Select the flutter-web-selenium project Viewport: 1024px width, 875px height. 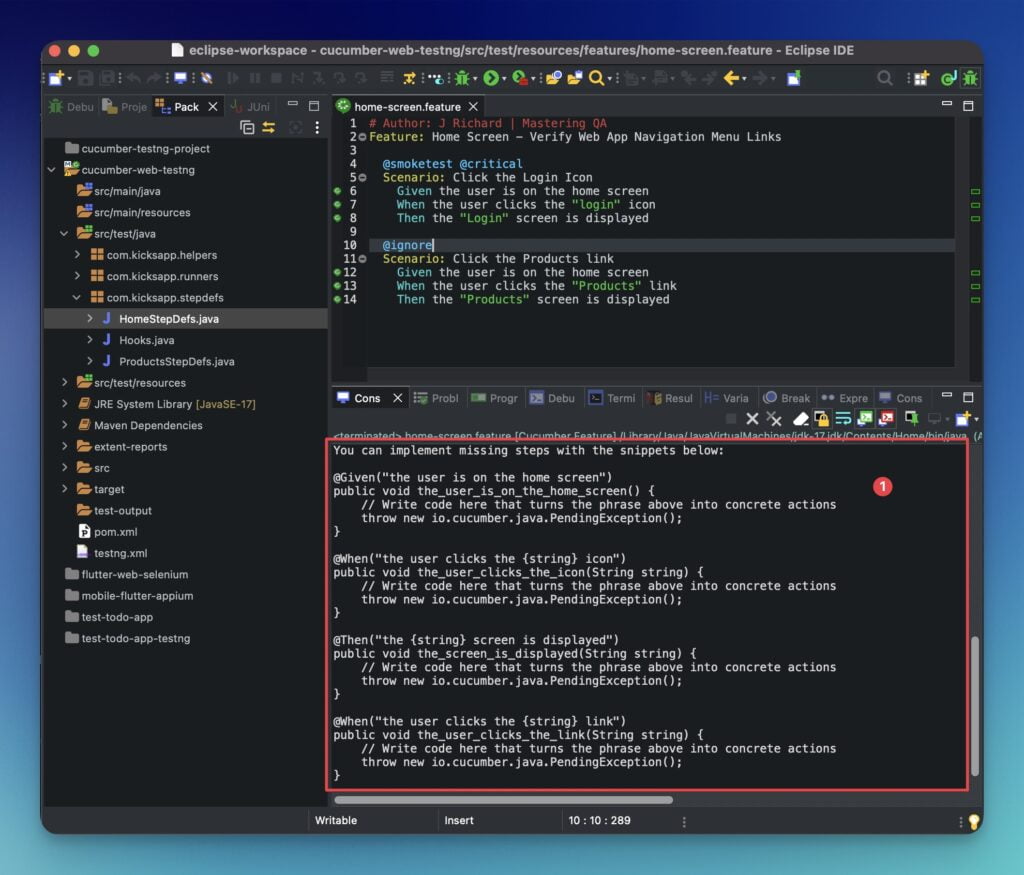[x=135, y=575]
